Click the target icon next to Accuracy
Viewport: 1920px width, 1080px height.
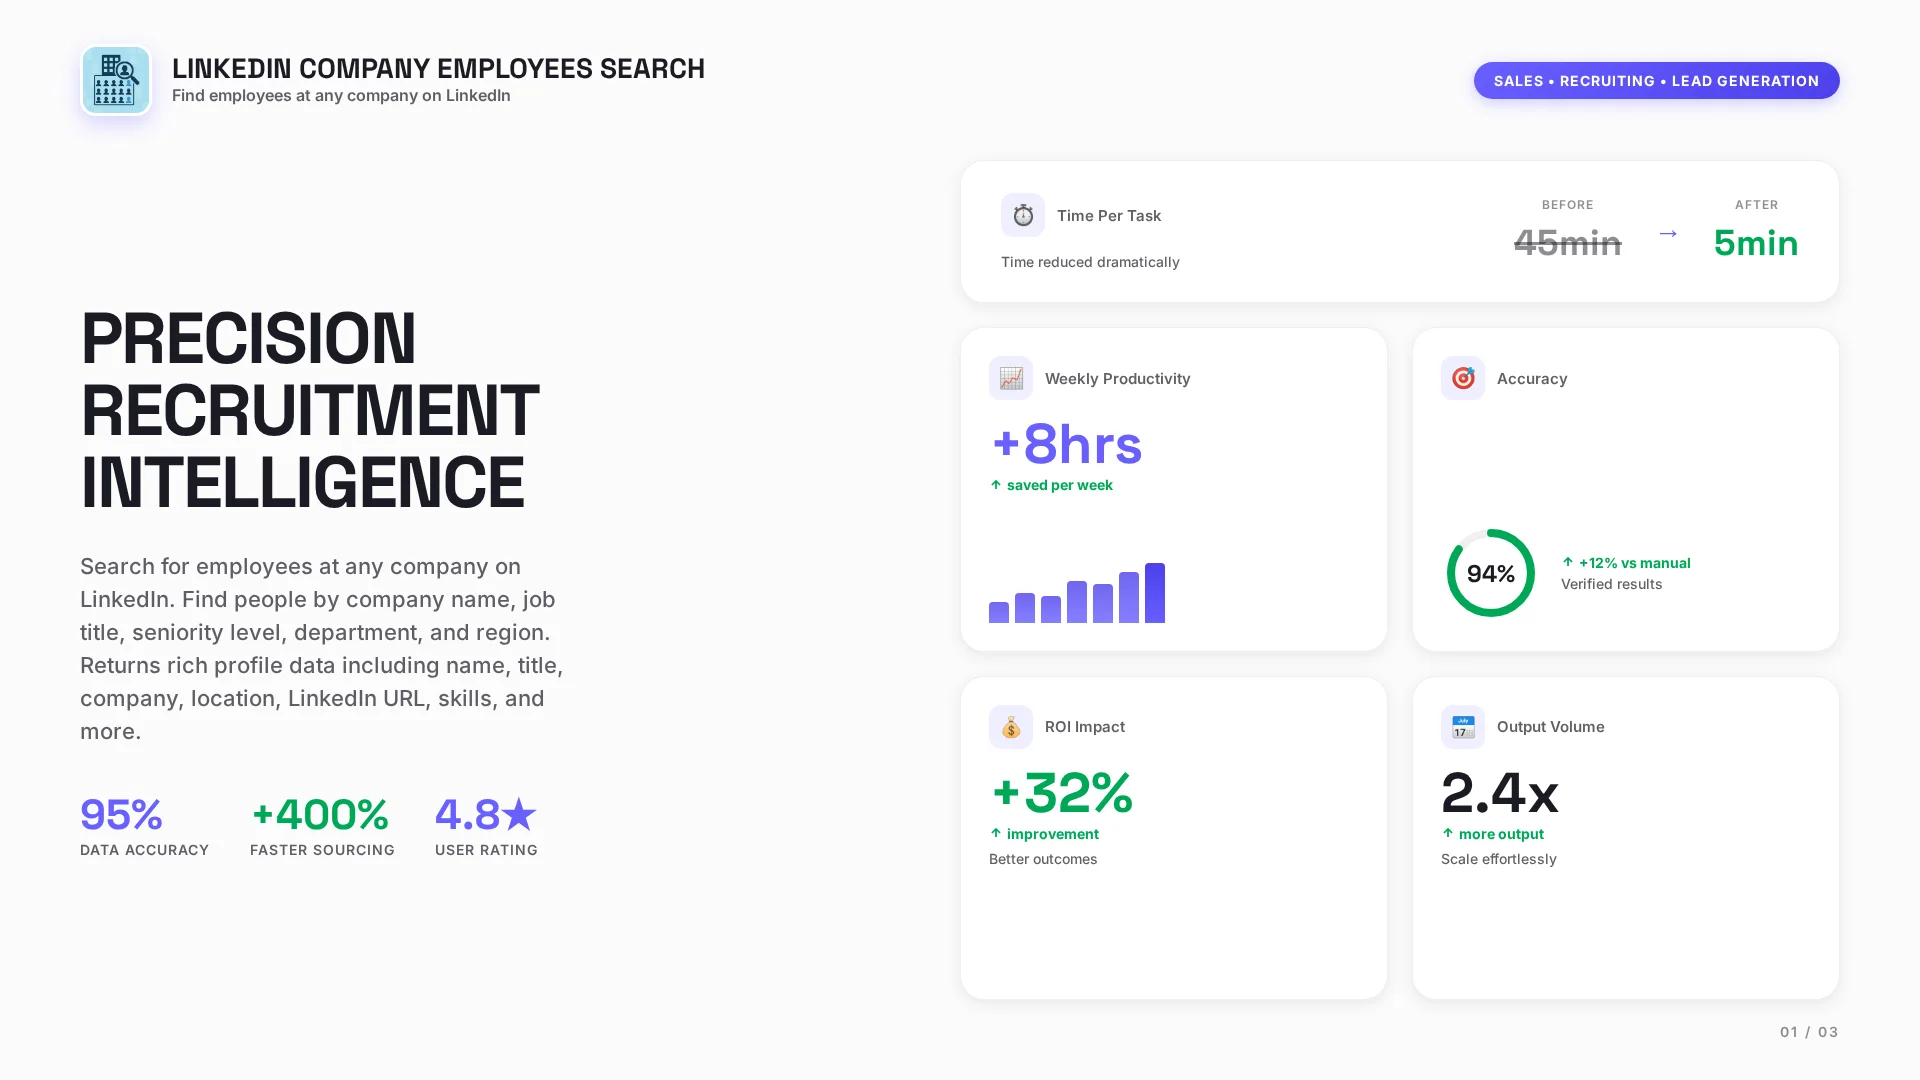(x=1462, y=378)
